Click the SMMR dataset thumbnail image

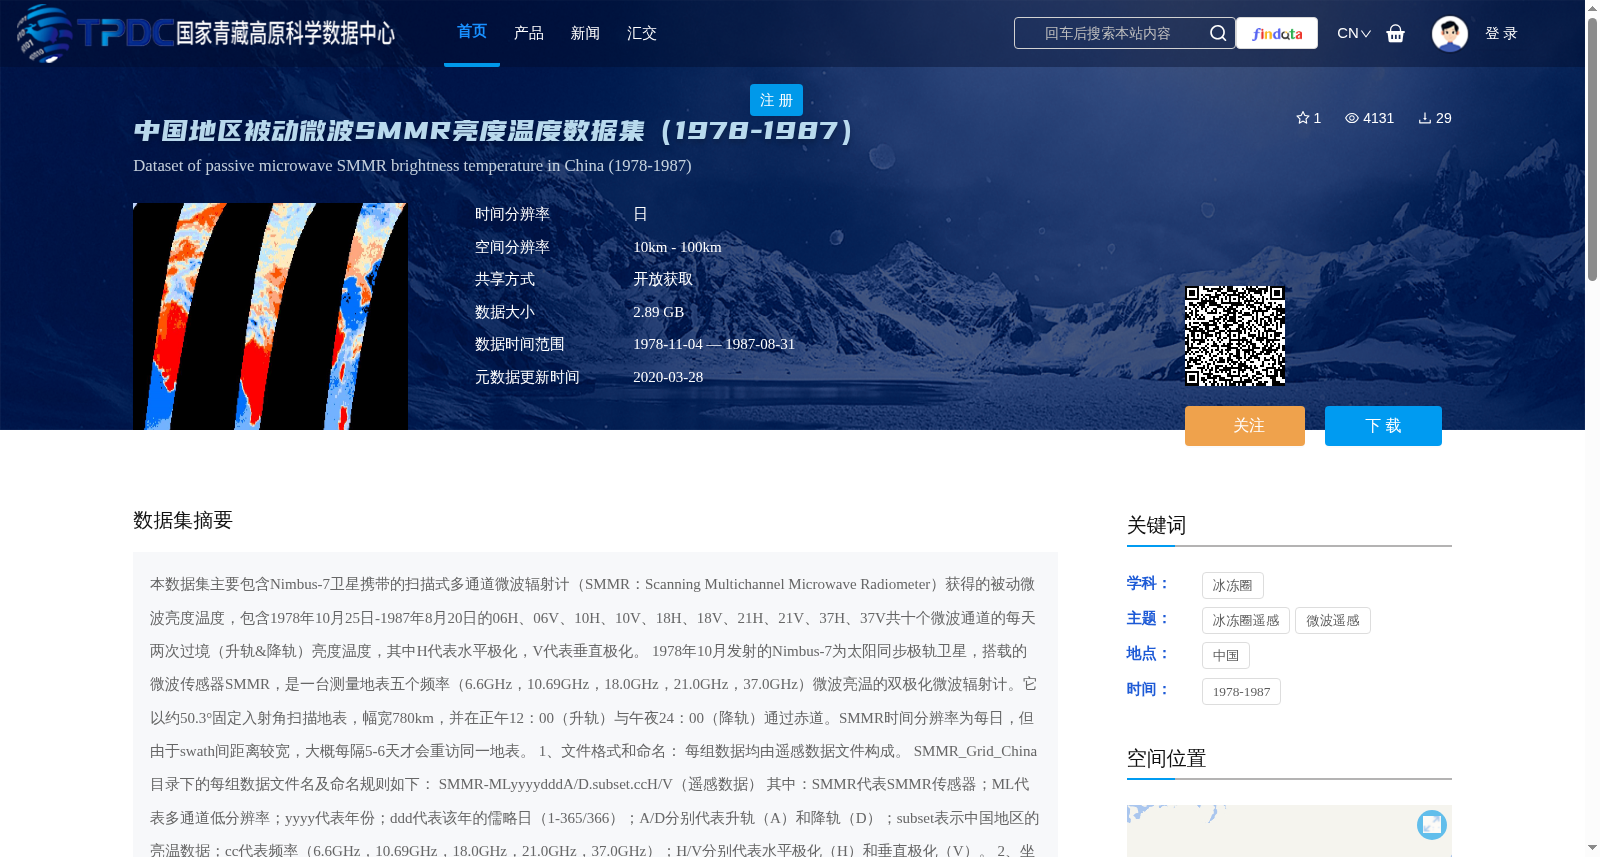pyautogui.click(x=270, y=316)
